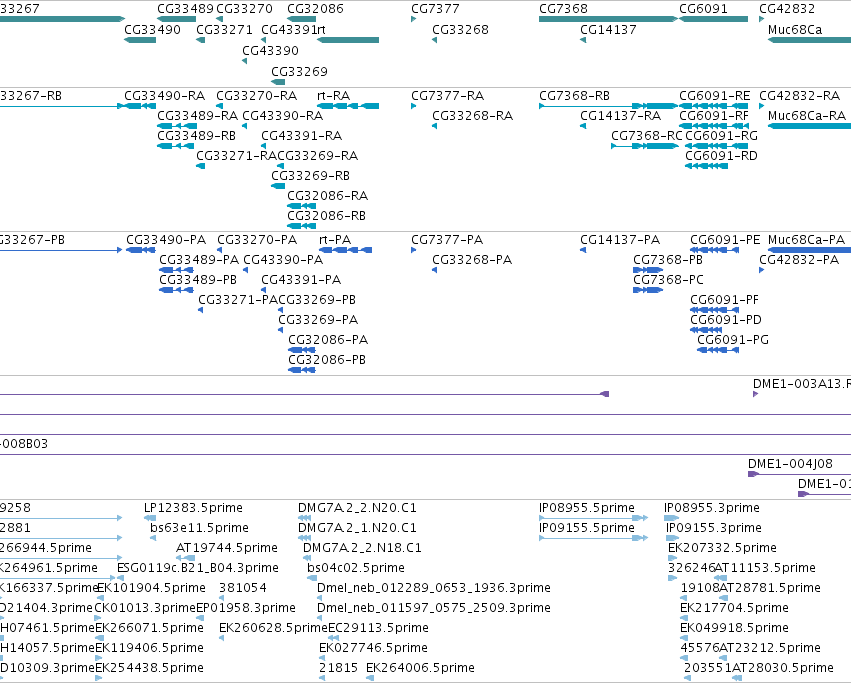
Task: Open the CG6091-PE protein label
Action: (725, 240)
